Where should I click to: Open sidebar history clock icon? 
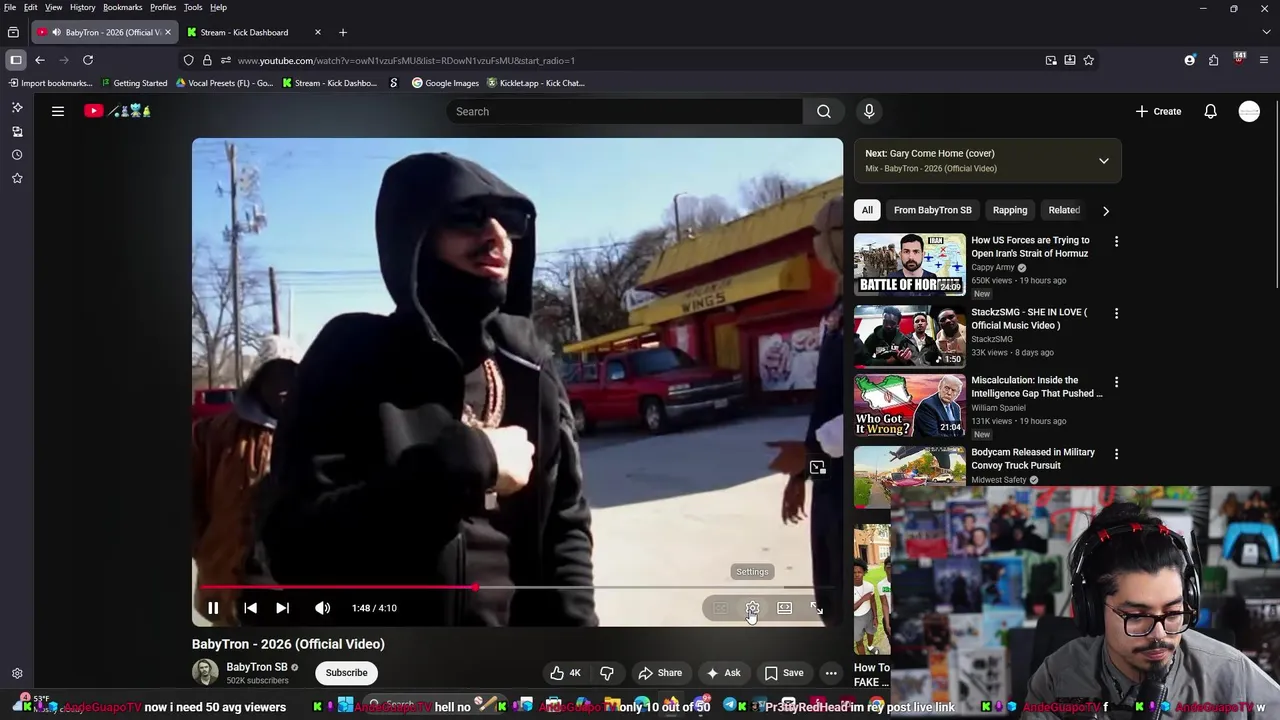pyautogui.click(x=17, y=155)
